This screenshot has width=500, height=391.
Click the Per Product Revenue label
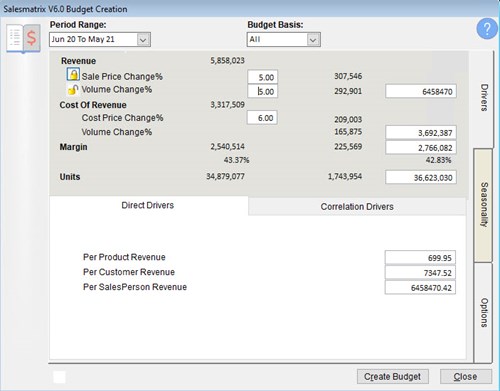124,257
